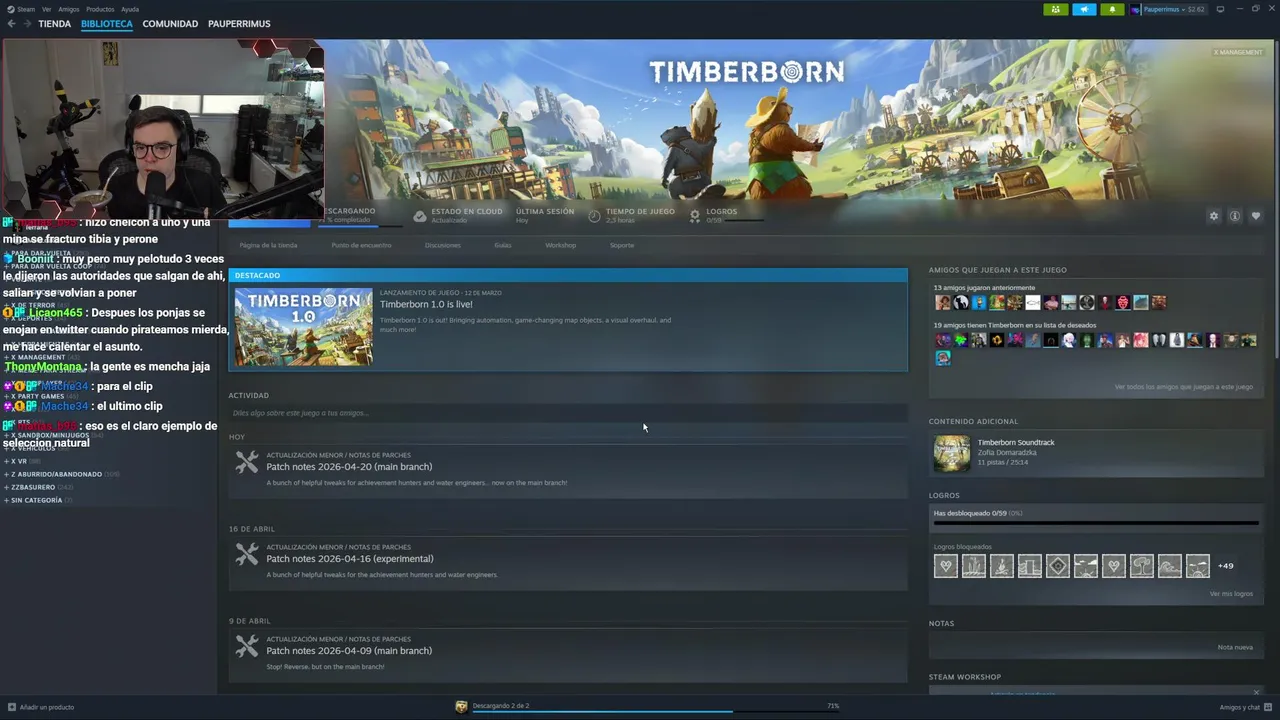Go to the TIENDA section
Viewport: 1280px width, 720px height.
pyautogui.click(x=55, y=23)
